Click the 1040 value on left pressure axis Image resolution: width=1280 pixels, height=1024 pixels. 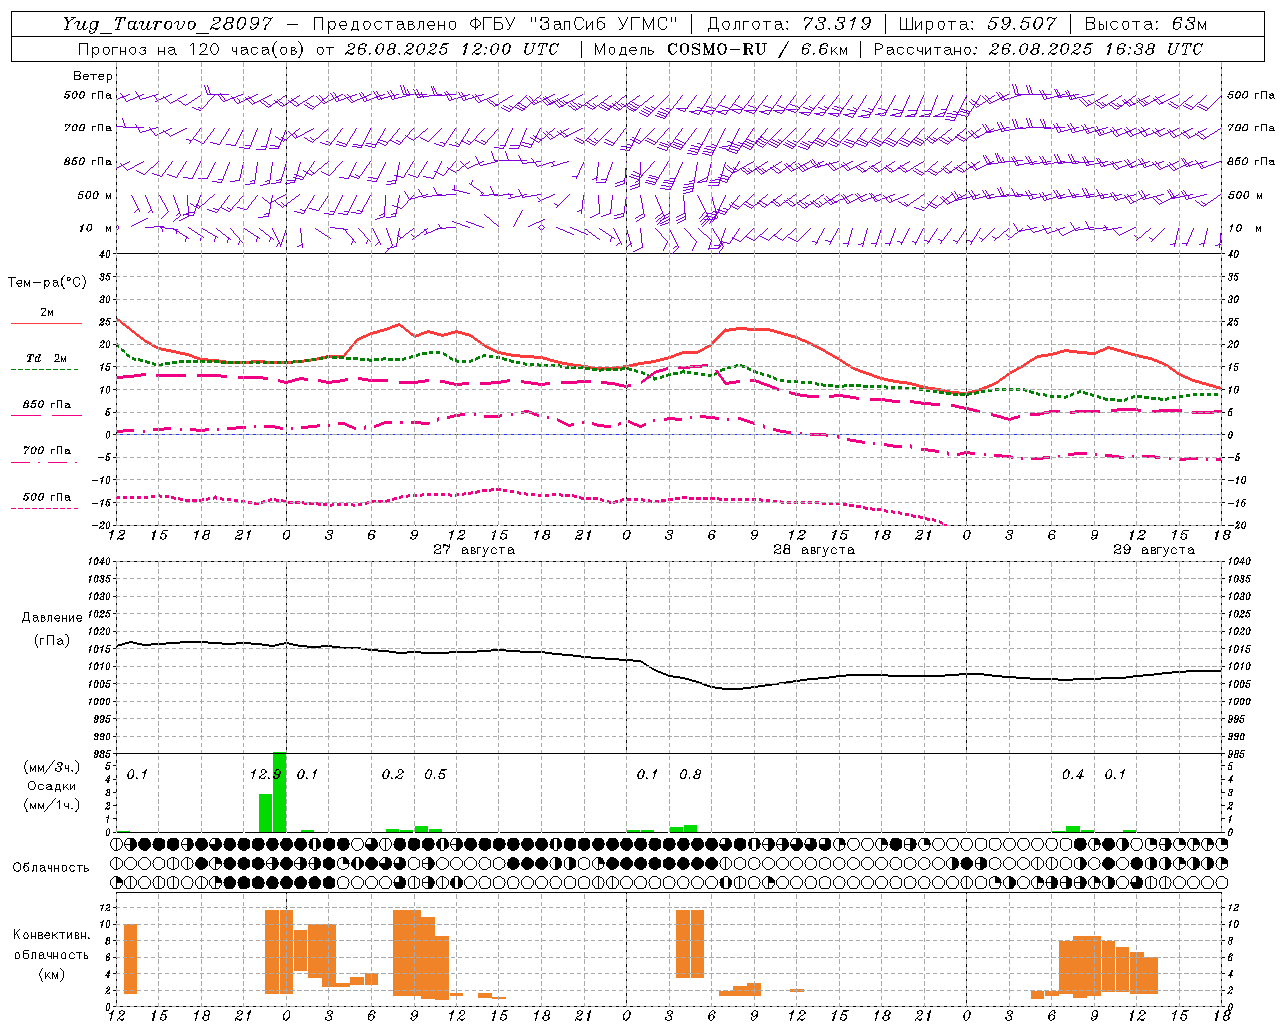(102, 561)
